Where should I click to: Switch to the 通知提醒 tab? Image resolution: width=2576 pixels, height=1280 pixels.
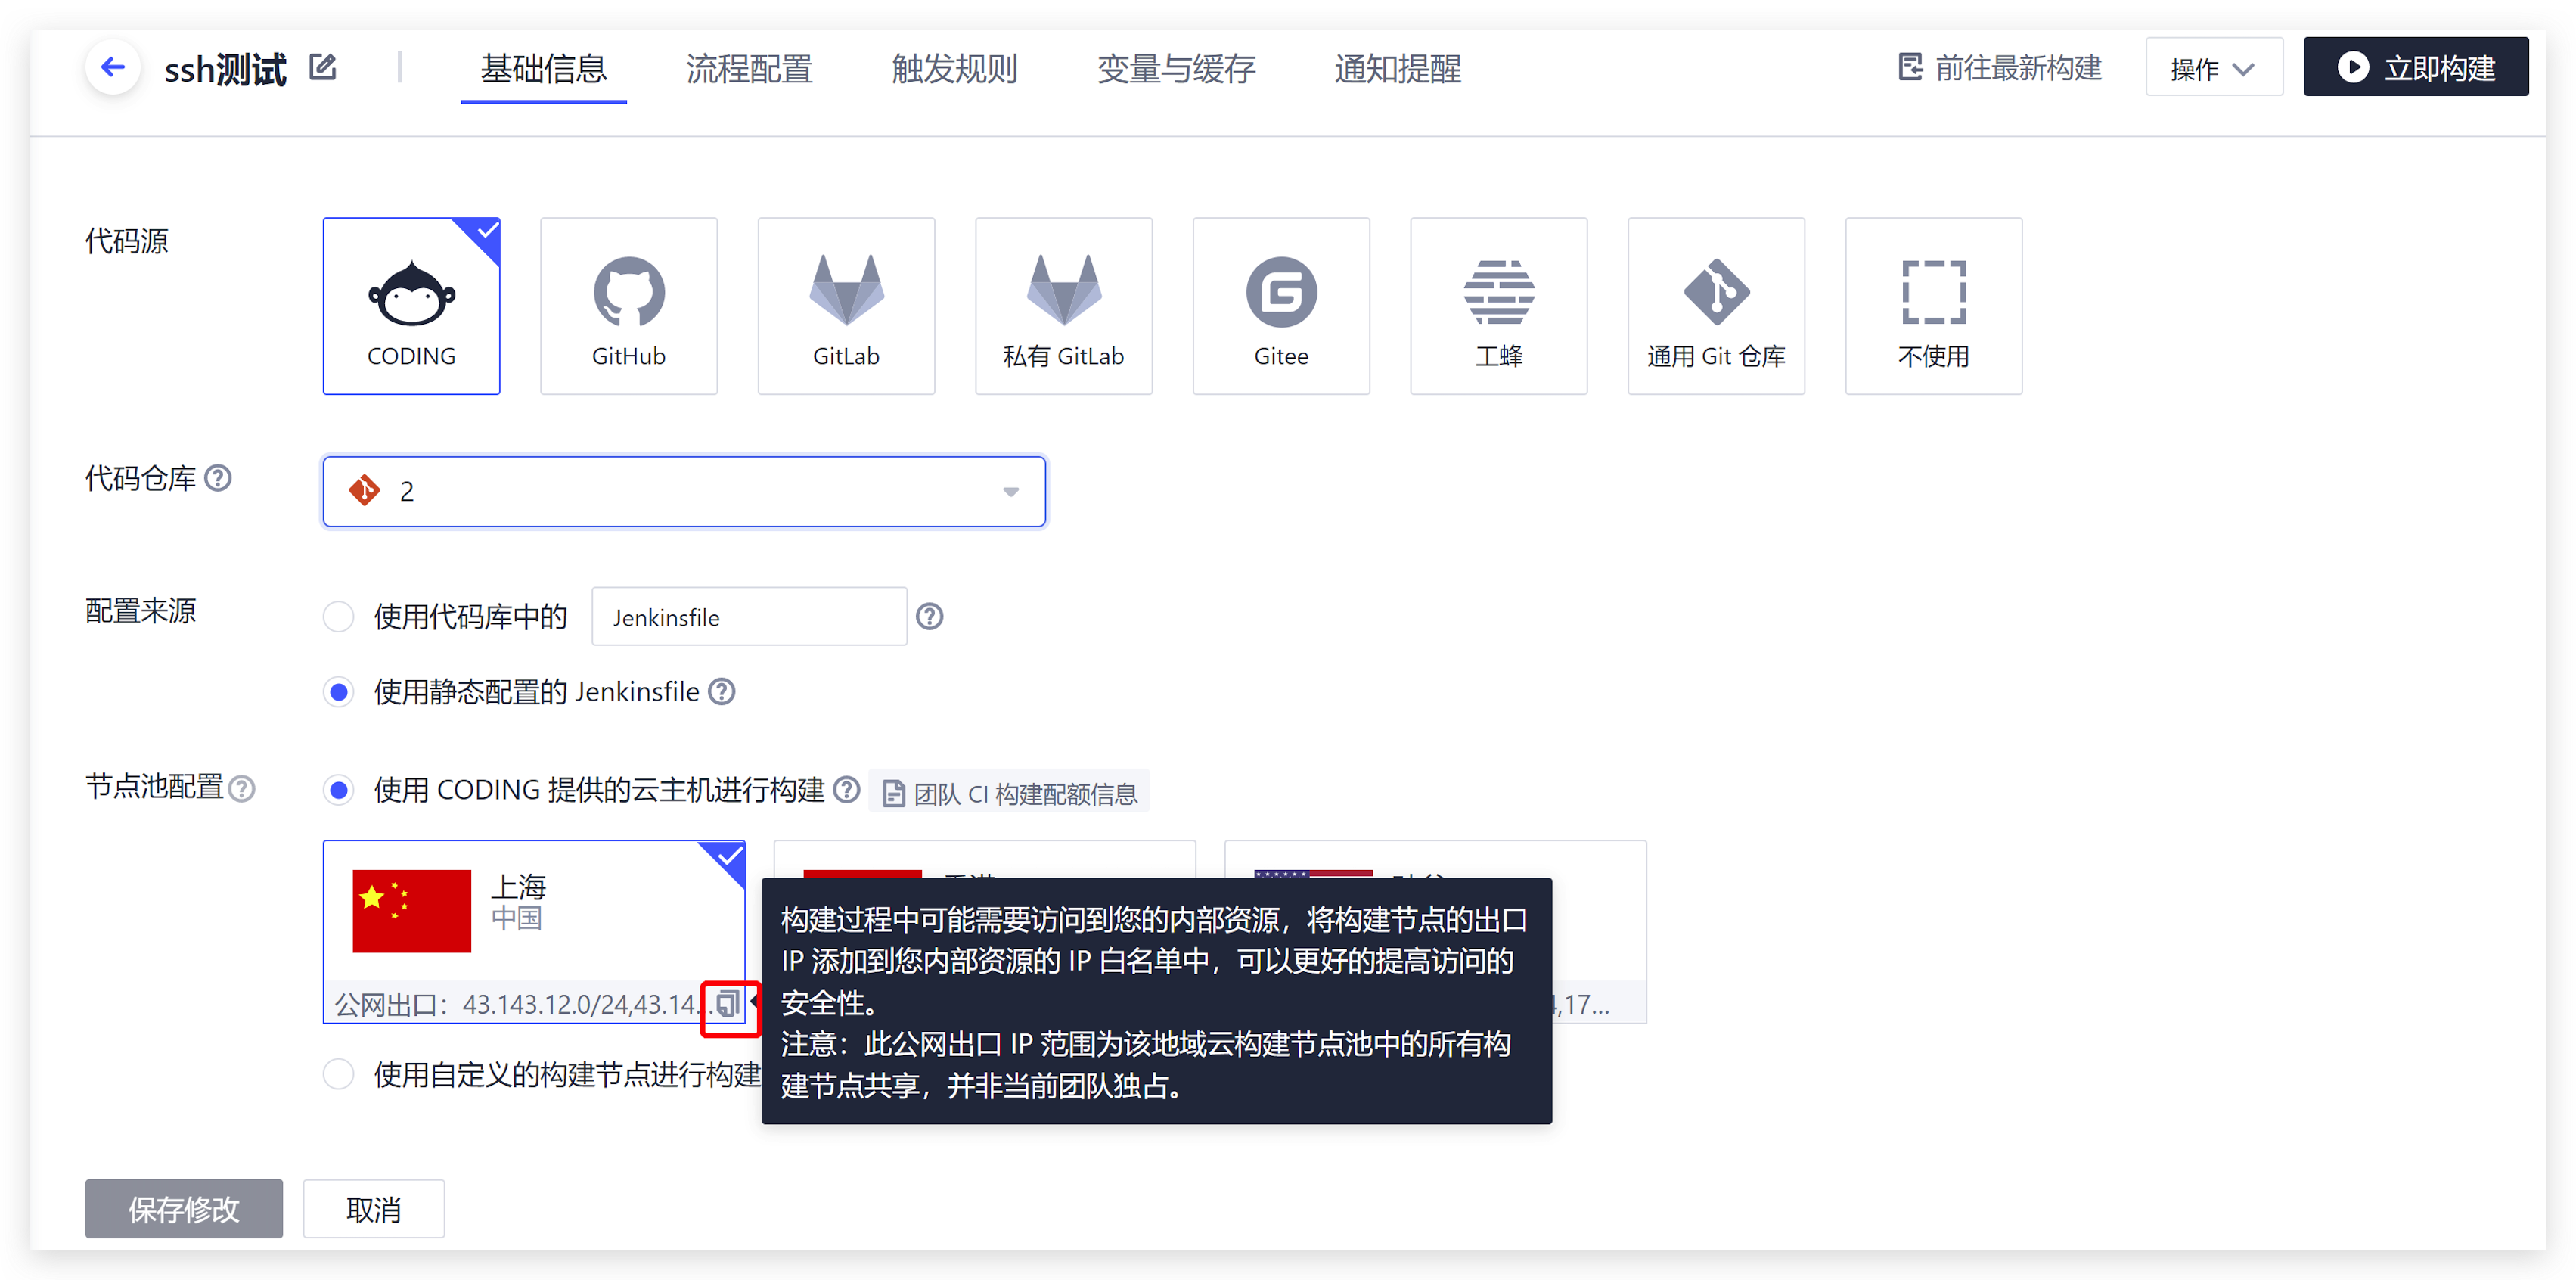(1397, 68)
